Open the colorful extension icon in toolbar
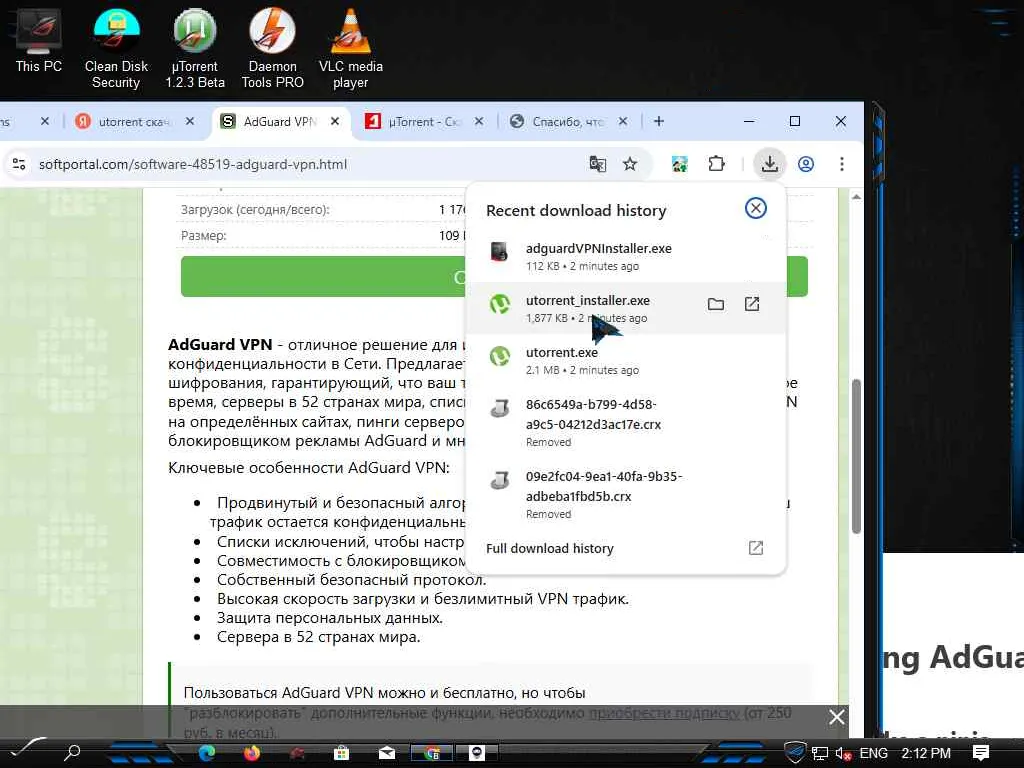Viewport: 1024px width, 768px height. (680, 164)
